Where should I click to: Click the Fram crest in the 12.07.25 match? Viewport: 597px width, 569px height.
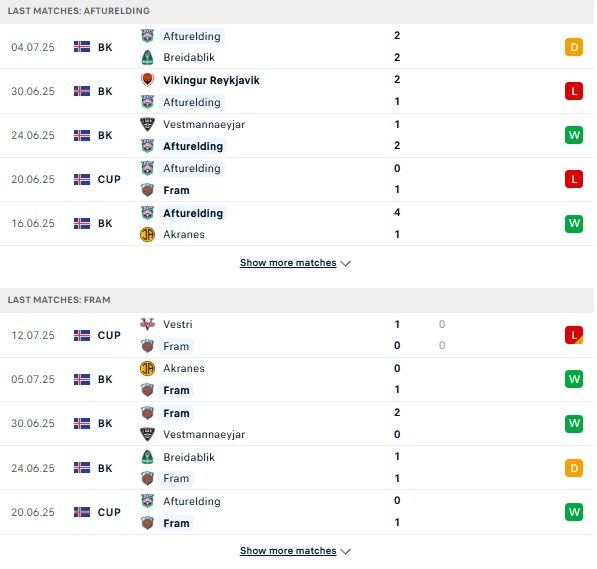point(147,346)
